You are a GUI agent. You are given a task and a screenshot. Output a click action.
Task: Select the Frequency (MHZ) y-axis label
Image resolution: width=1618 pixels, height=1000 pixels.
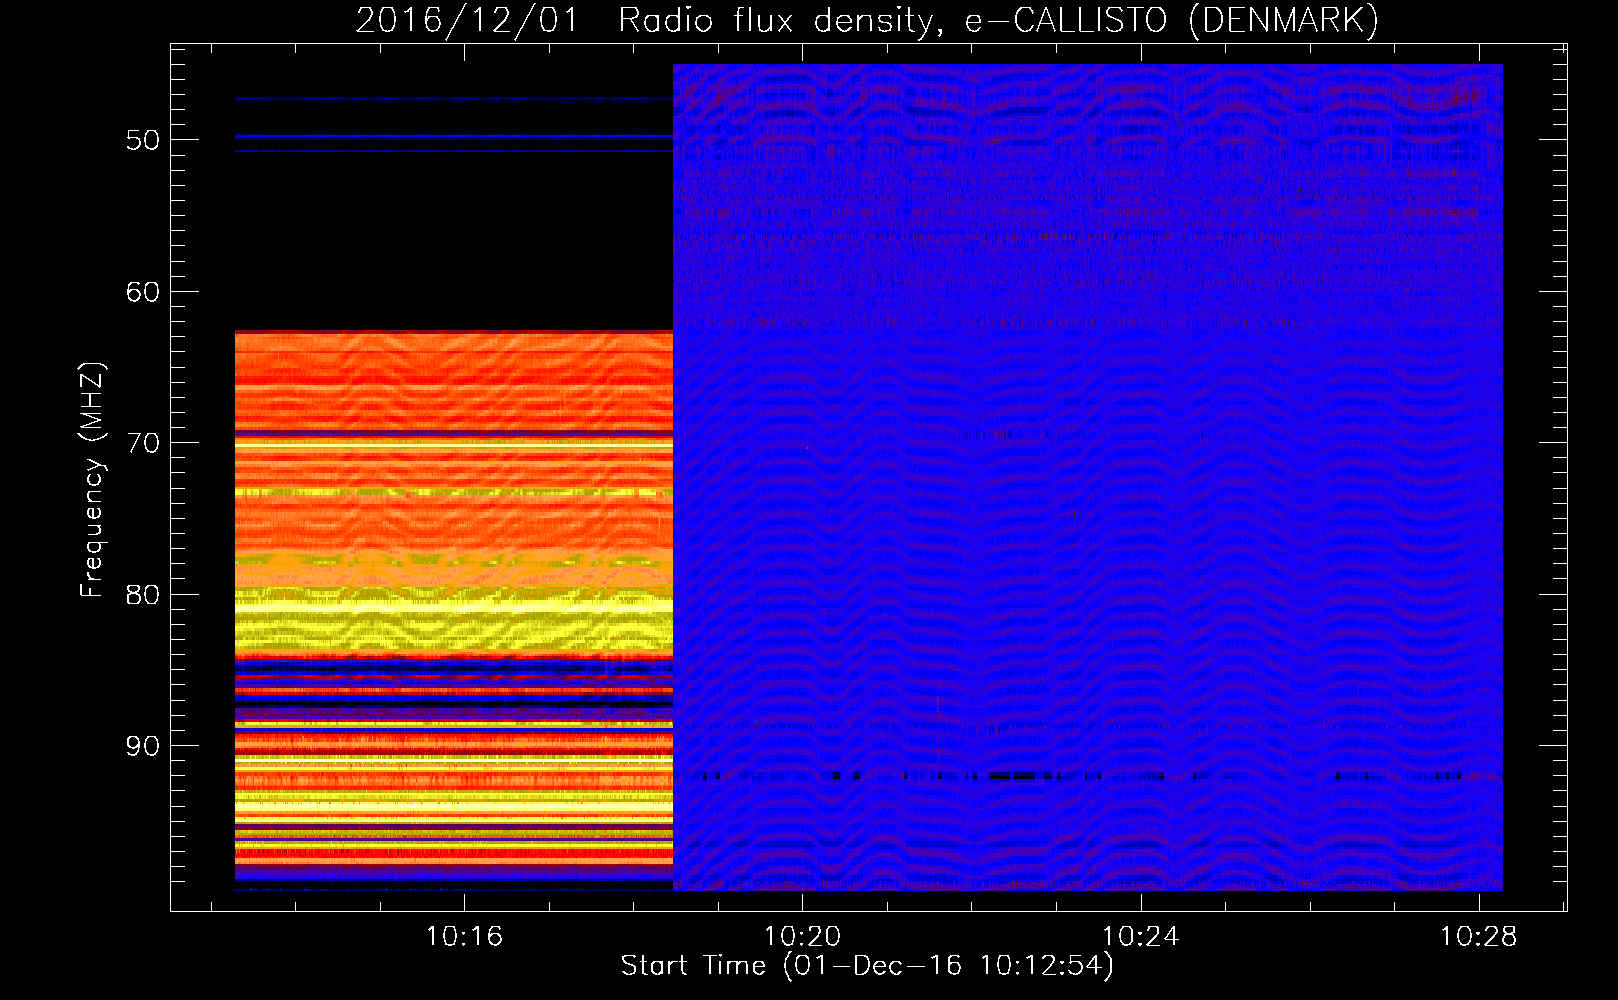pyautogui.click(x=92, y=480)
